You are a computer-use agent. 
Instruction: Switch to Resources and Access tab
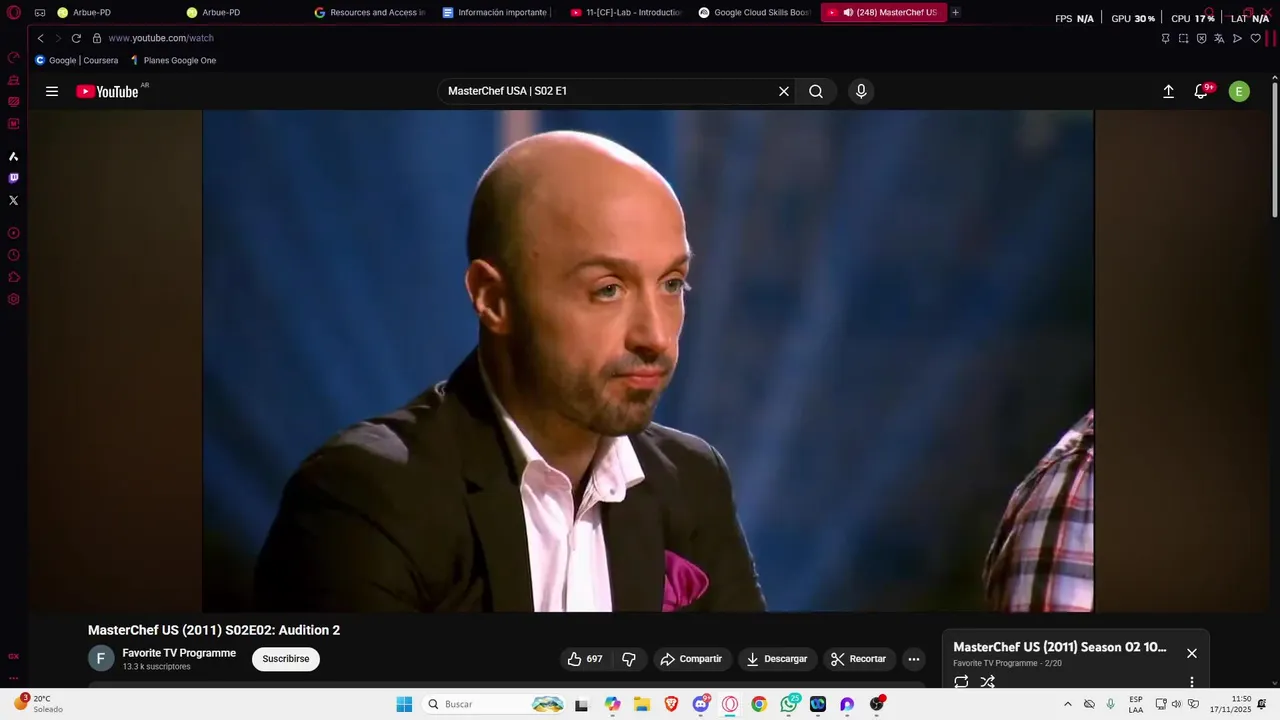370,12
